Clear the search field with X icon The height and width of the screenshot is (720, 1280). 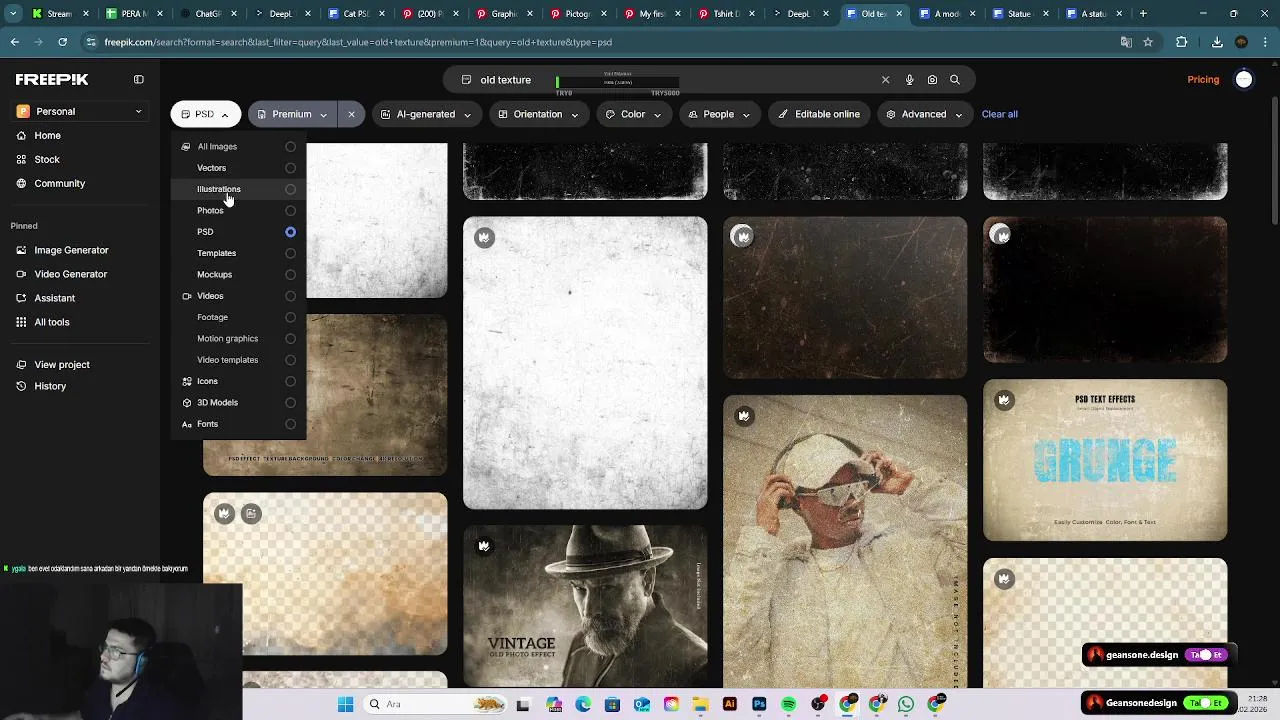tap(885, 80)
